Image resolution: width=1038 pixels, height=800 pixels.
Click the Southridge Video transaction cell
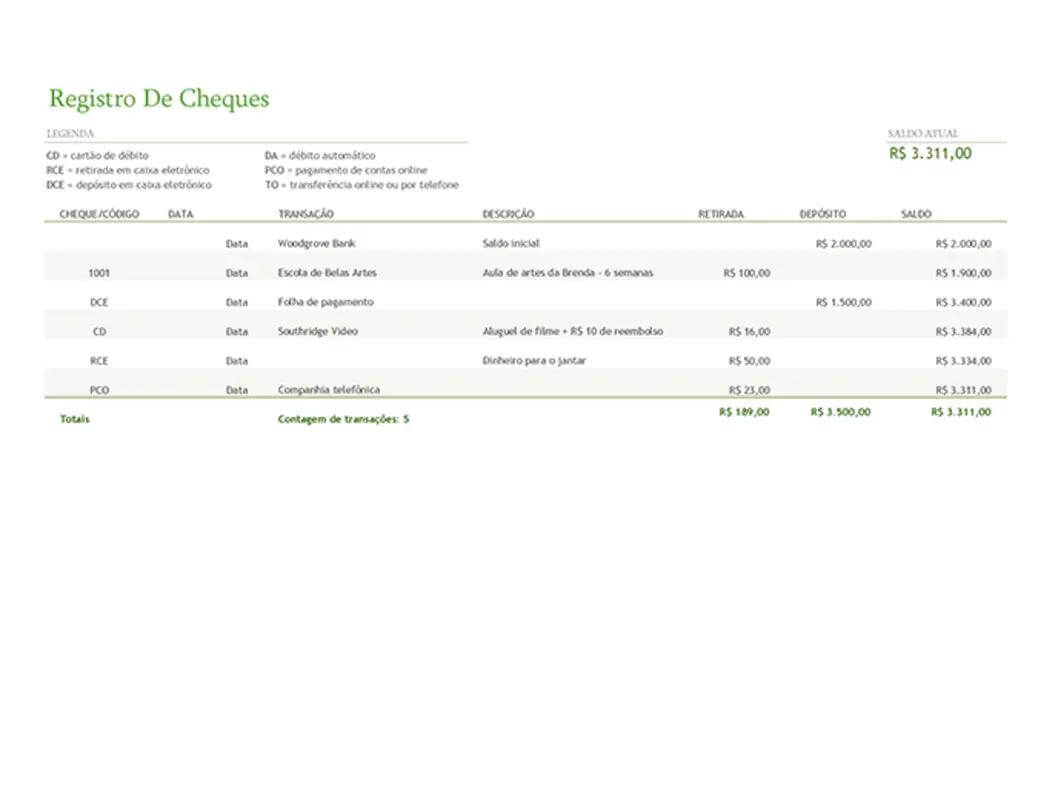click(318, 330)
